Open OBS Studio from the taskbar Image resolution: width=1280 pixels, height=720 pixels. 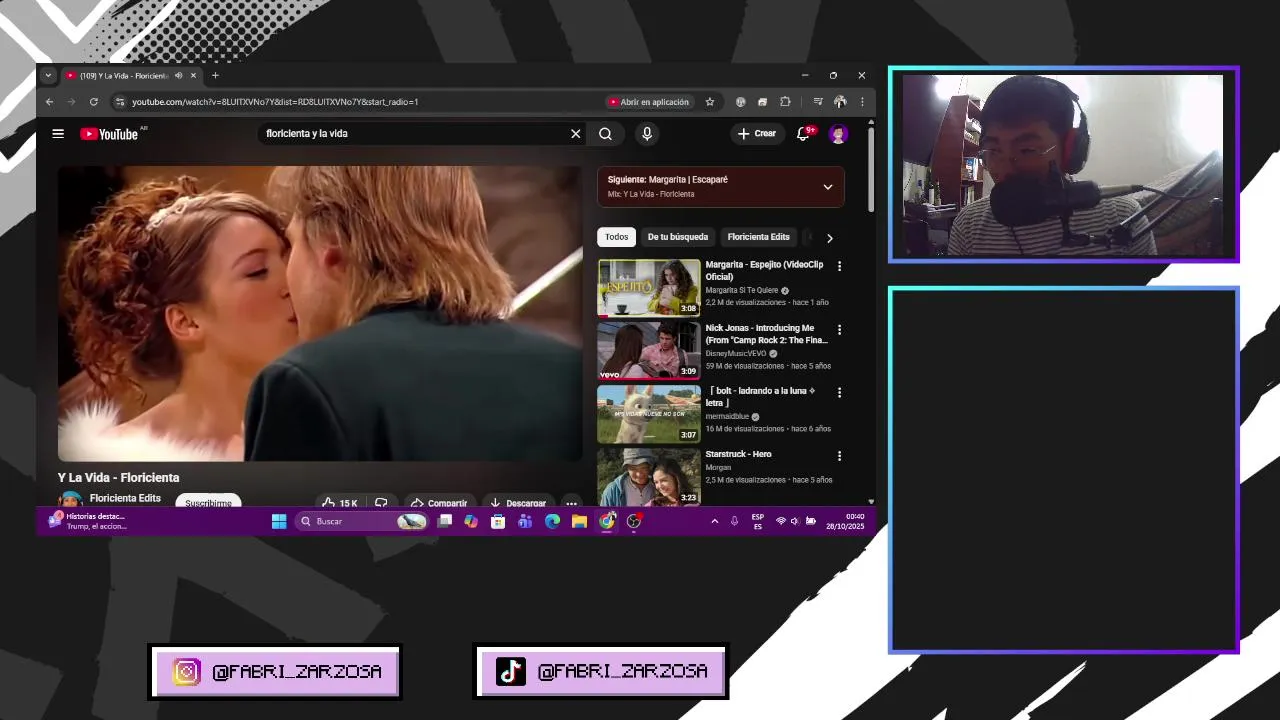point(634,521)
